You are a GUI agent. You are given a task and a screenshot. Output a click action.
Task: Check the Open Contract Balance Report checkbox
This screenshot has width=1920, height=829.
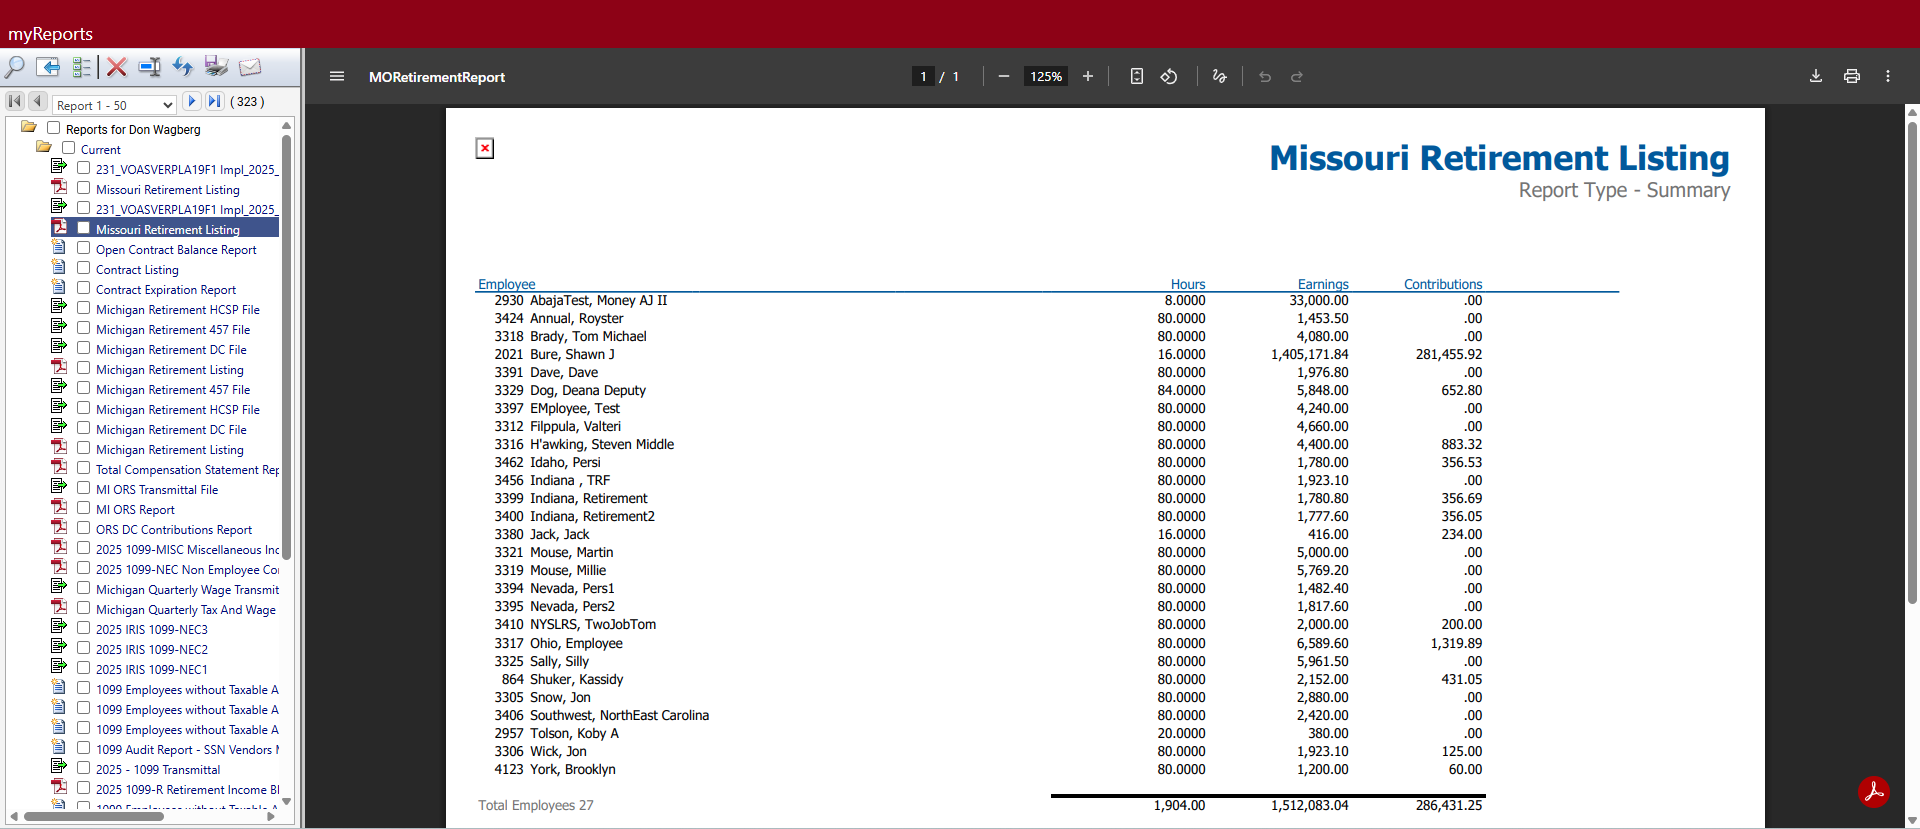tap(84, 248)
